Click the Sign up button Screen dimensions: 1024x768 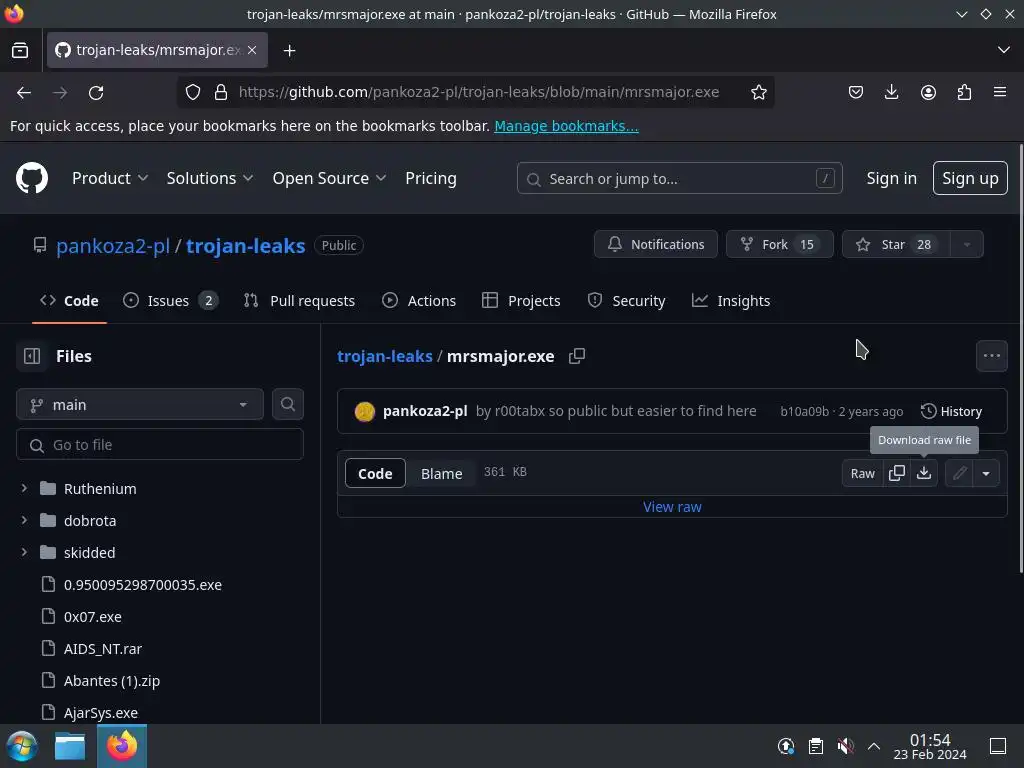pos(970,178)
